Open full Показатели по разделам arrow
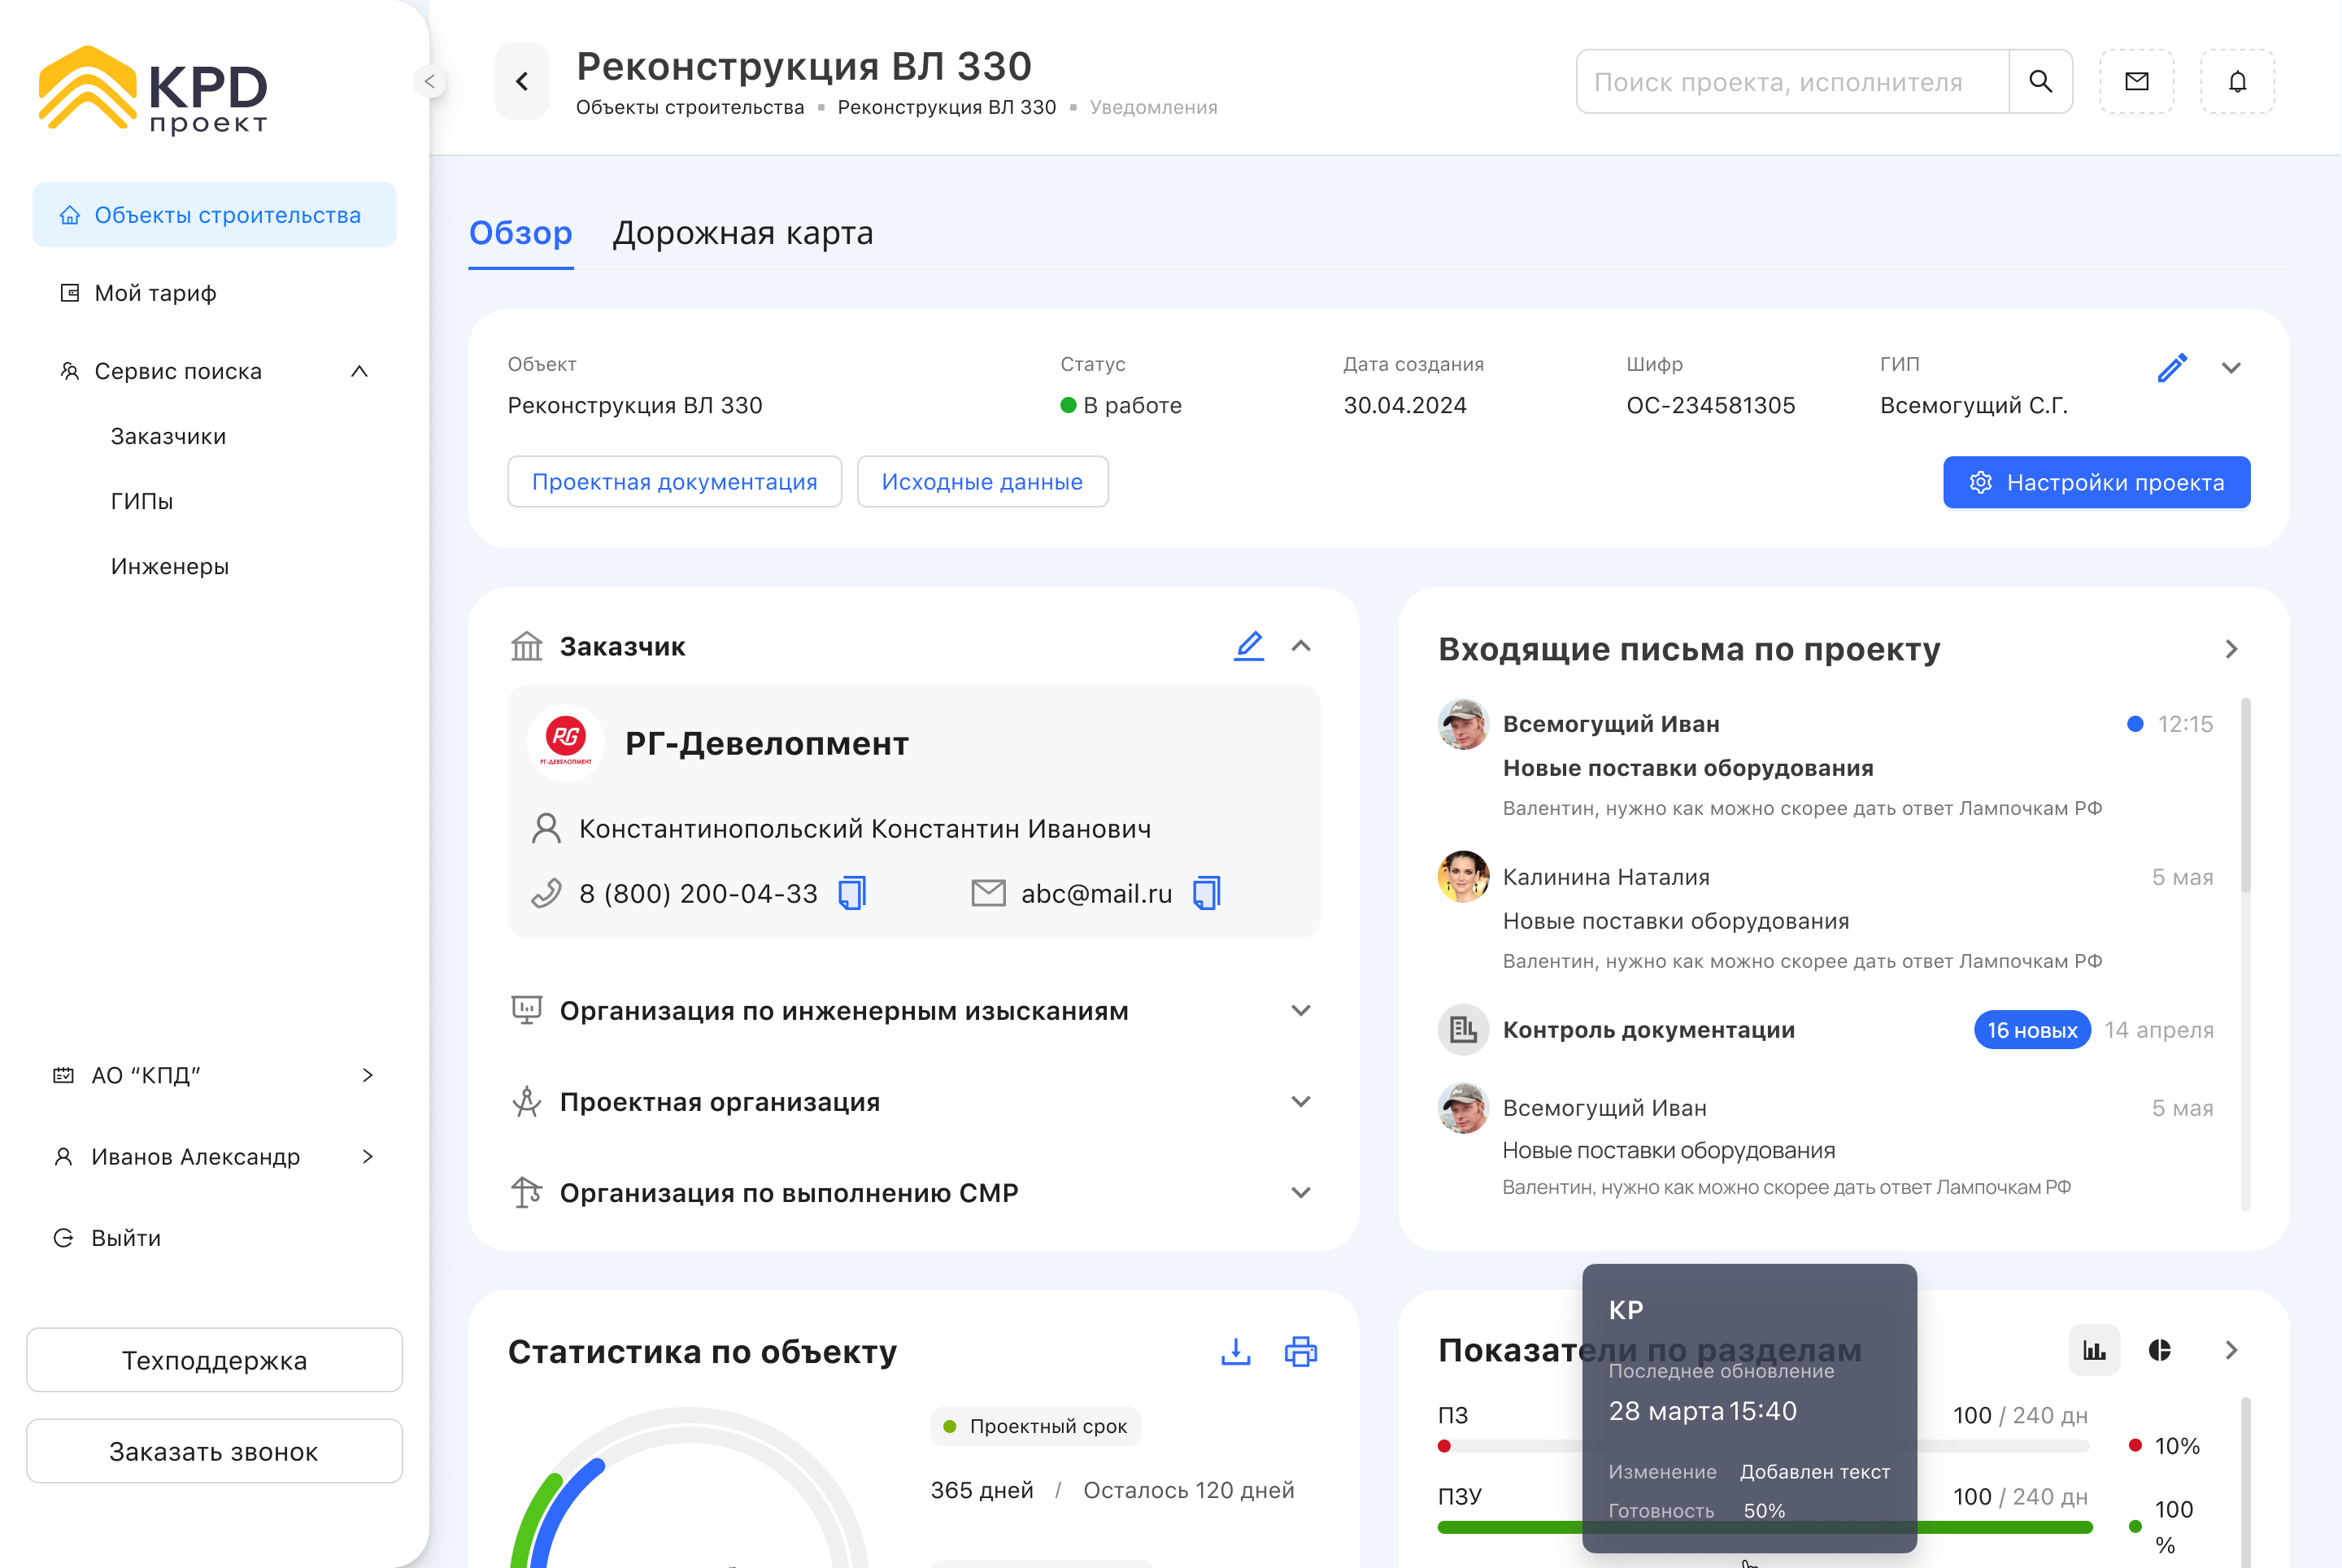The height and width of the screenshot is (1568, 2342). [2231, 1350]
